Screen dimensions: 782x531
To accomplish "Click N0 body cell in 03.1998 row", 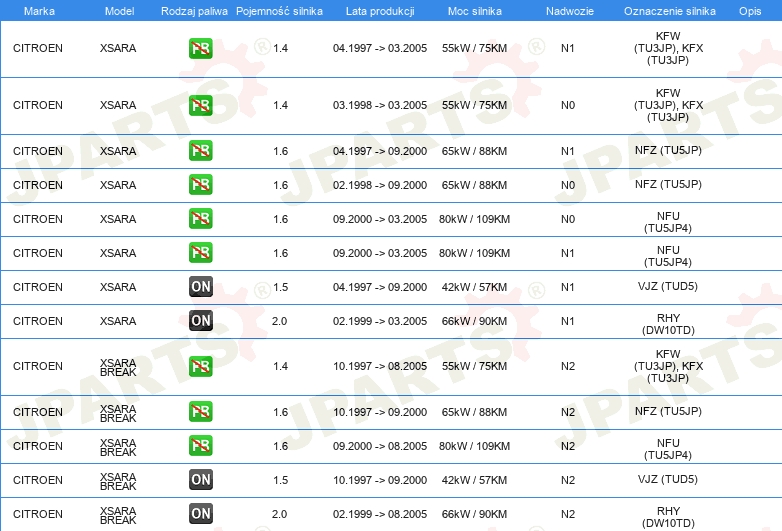I will tap(568, 105).
